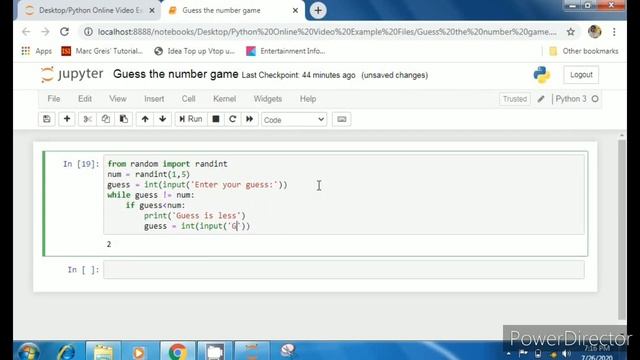
Task: Open a new browser tab
Action: pyautogui.click(x=318, y=11)
